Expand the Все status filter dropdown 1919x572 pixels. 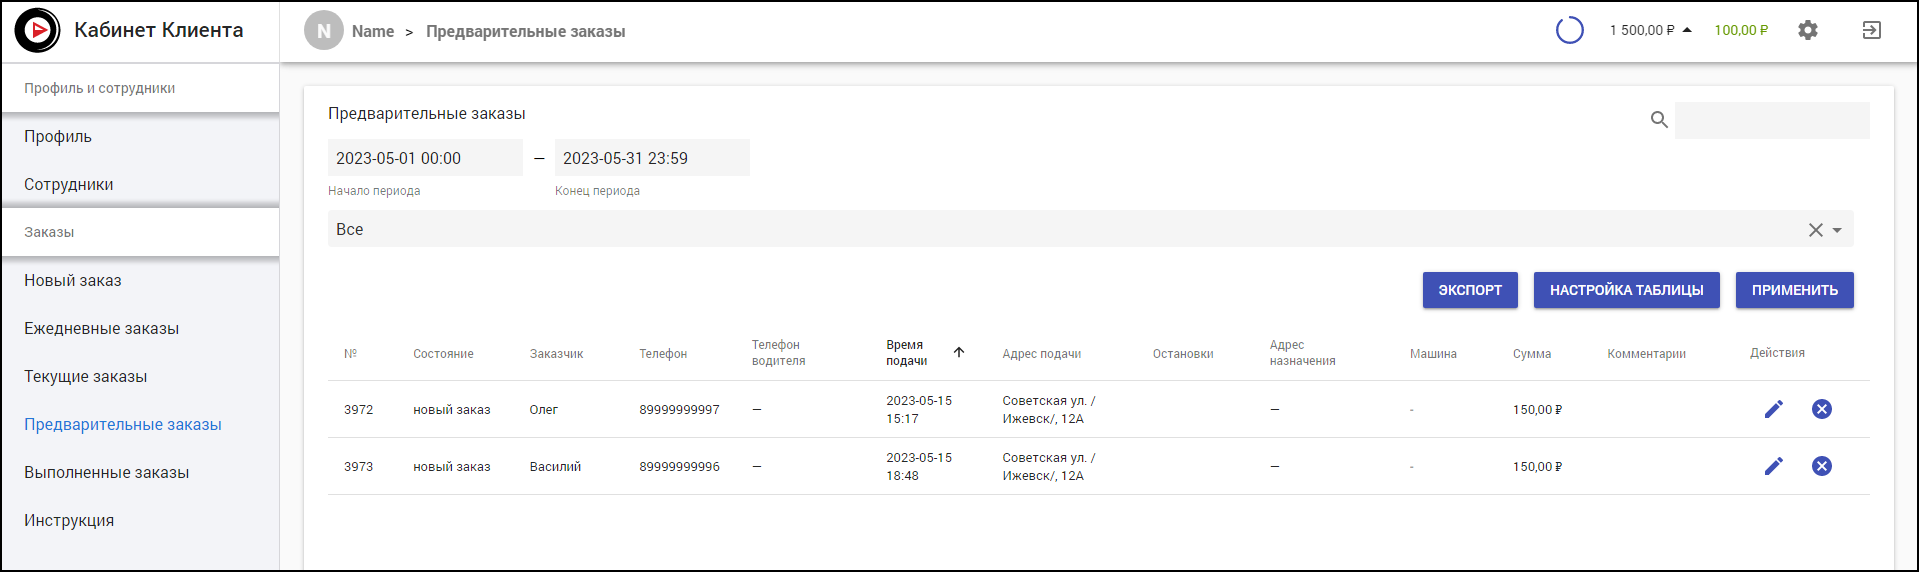point(1837,230)
